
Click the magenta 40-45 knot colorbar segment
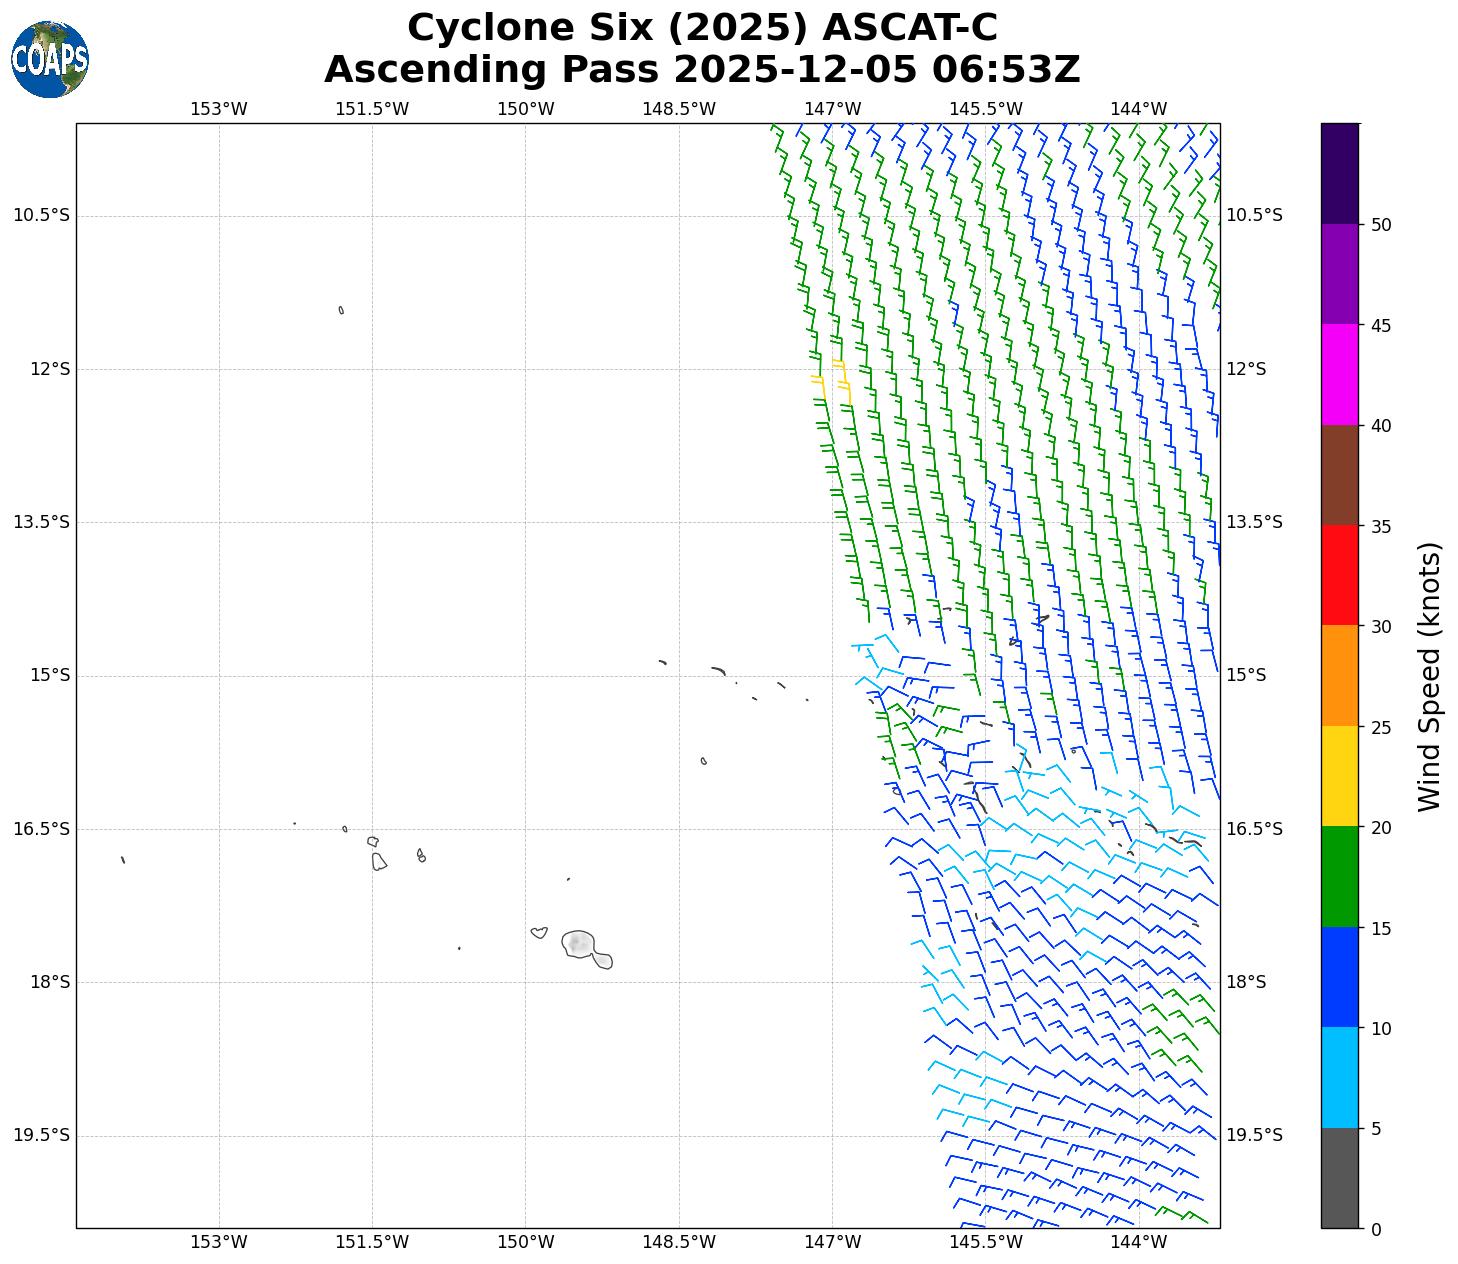pyautogui.click(x=1339, y=374)
